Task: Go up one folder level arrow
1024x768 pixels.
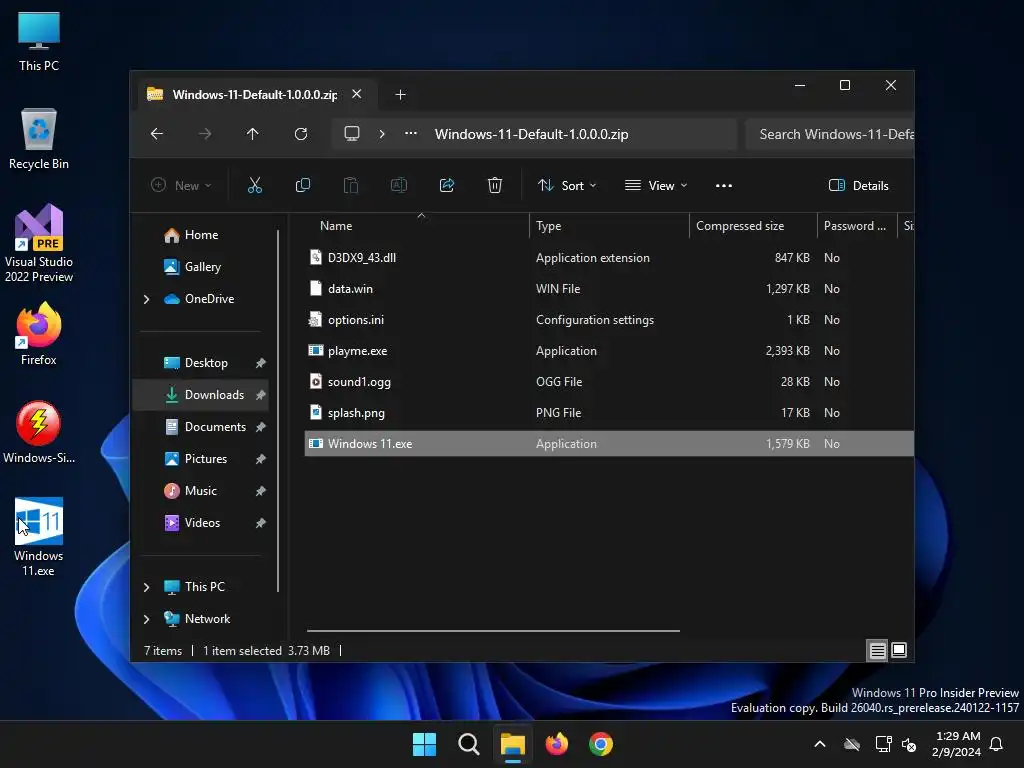Action: [253, 134]
